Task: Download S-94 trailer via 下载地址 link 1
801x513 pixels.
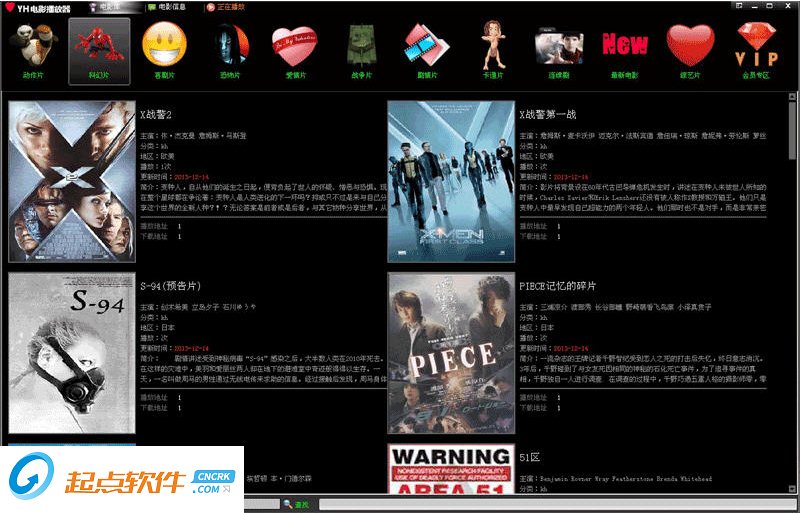Action: pos(179,408)
